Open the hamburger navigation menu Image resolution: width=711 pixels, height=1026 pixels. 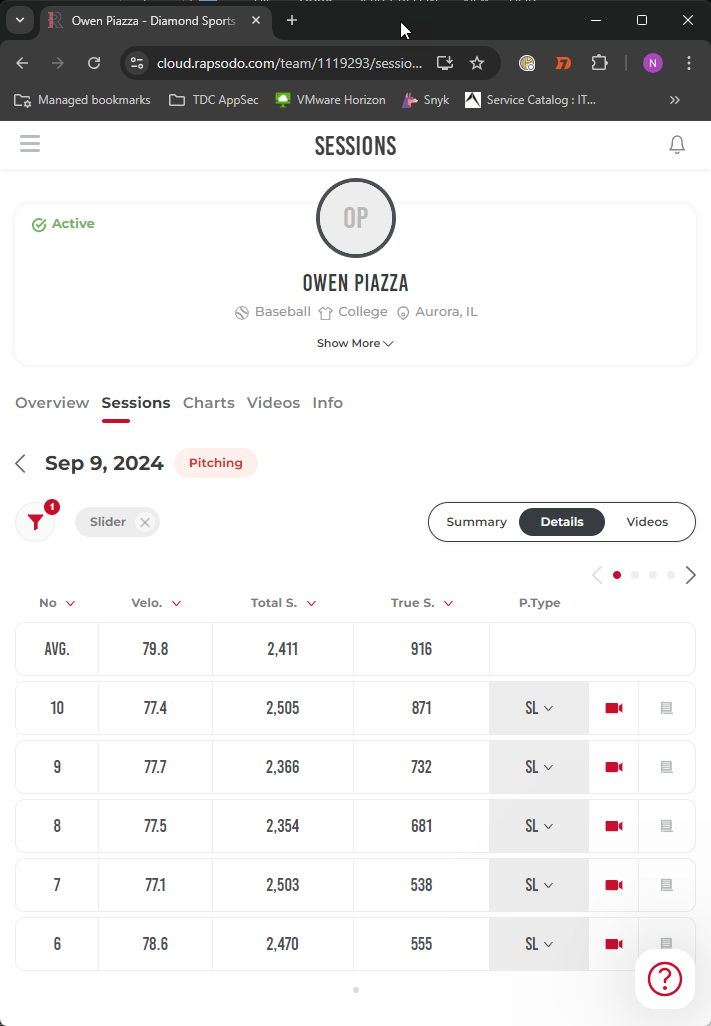point(30,144)
